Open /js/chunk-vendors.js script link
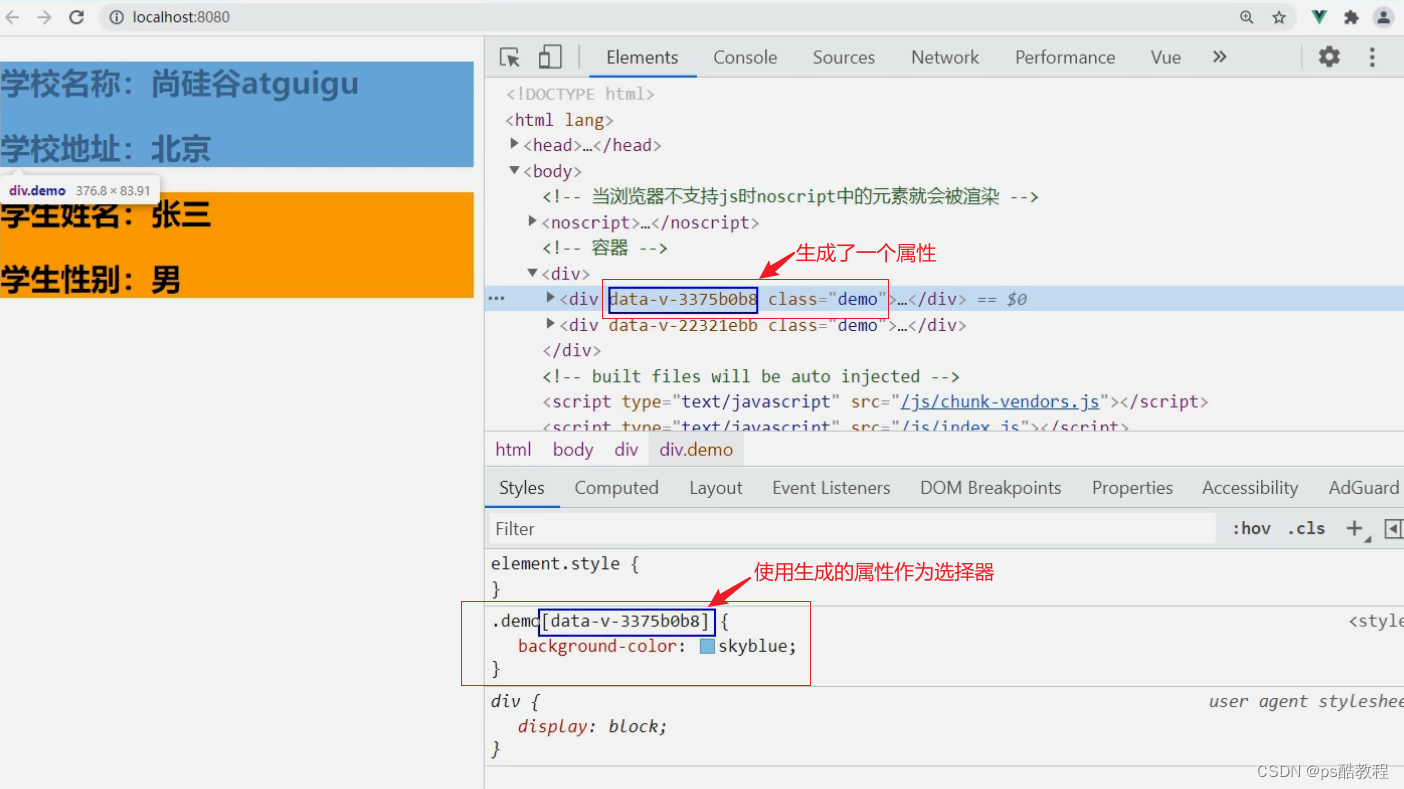This screenshot has height=789, width=1404. [x=1000, y=401]
